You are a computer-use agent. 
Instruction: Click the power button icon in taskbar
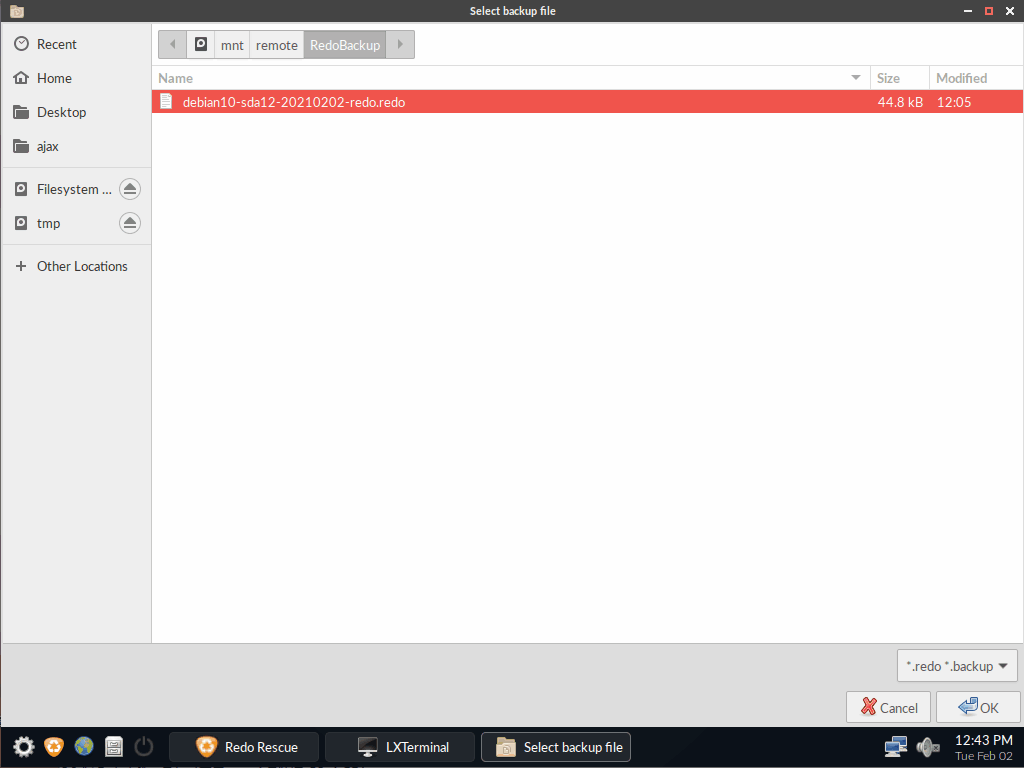click(144, 746)
